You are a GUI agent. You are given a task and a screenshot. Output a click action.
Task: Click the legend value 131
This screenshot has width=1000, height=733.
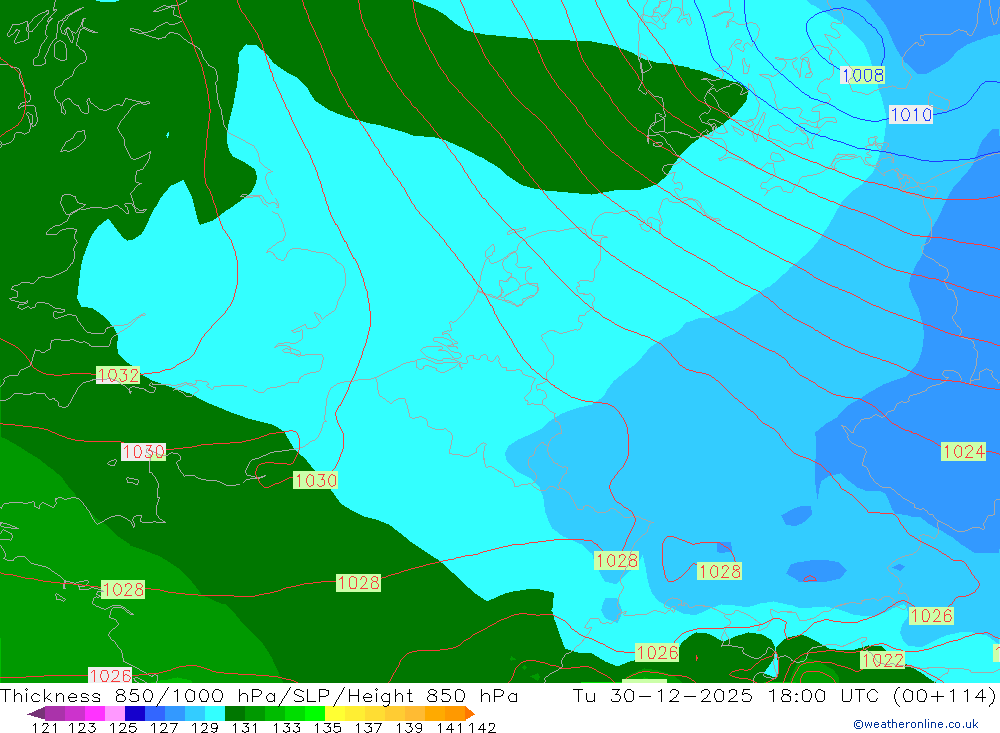245,727
